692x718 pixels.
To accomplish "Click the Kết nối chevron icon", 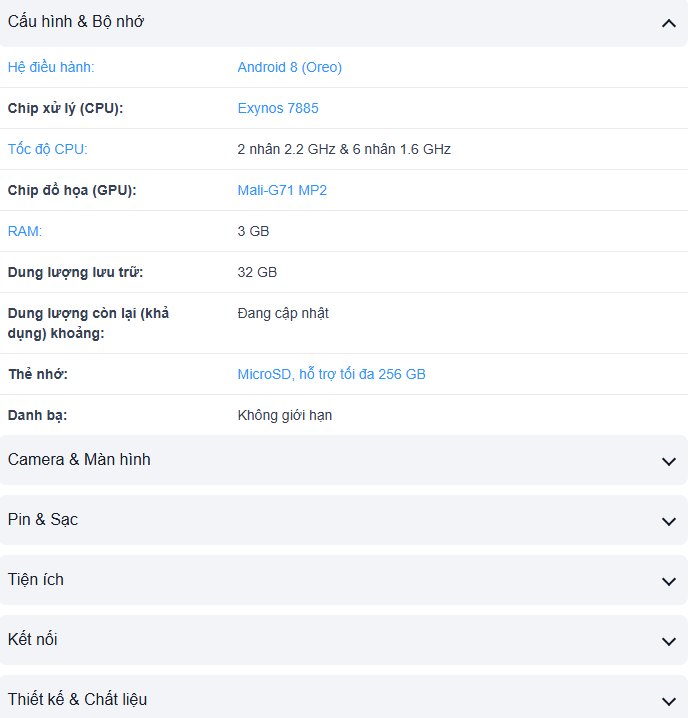I will [669, 641].
